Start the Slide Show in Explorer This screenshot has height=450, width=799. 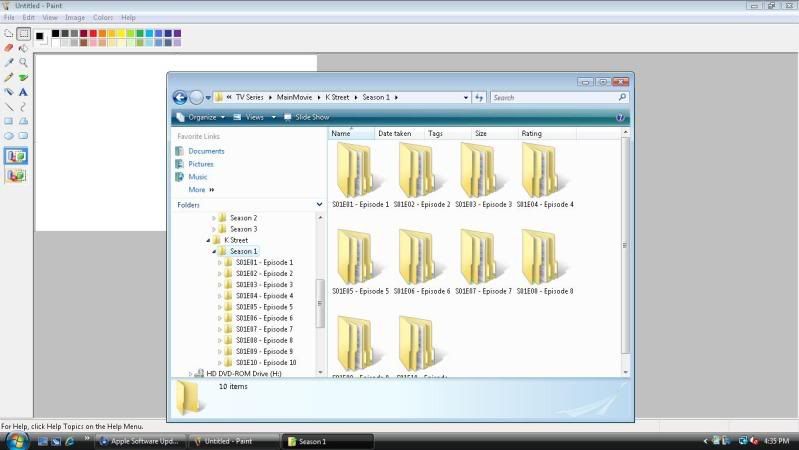coord(307,117)
